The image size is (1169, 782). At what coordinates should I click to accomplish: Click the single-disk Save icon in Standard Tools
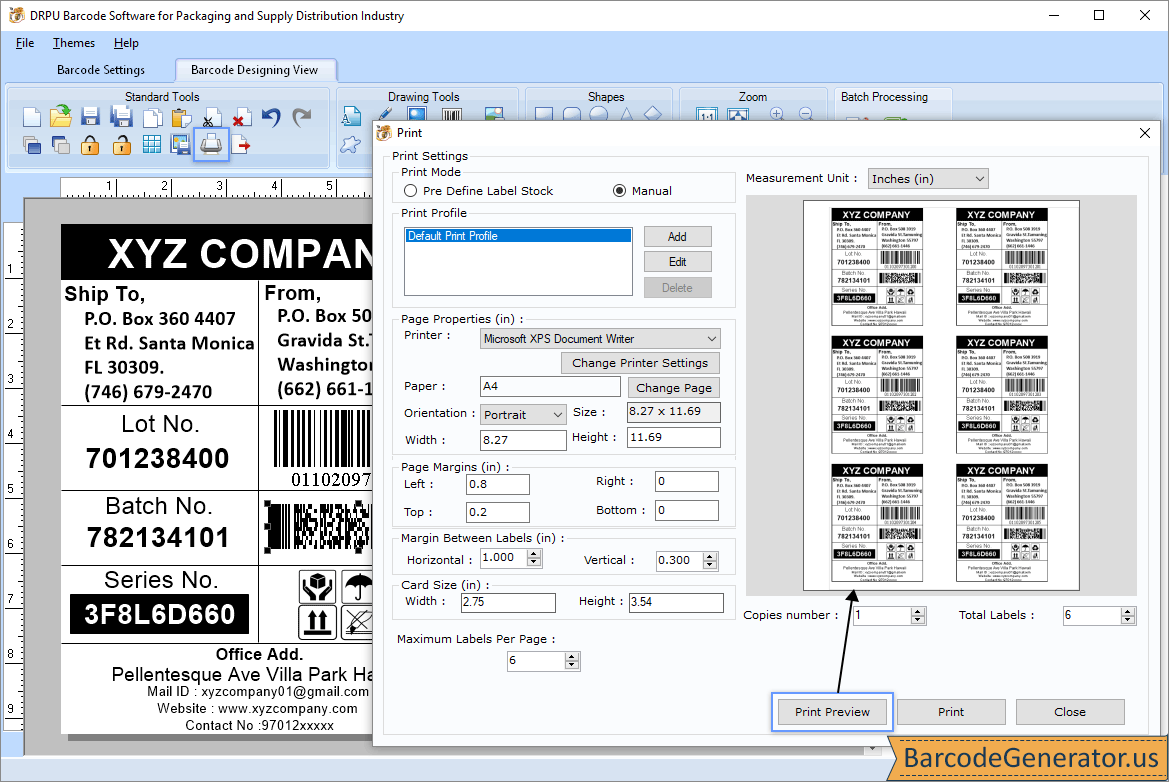(x=90, y=117)
